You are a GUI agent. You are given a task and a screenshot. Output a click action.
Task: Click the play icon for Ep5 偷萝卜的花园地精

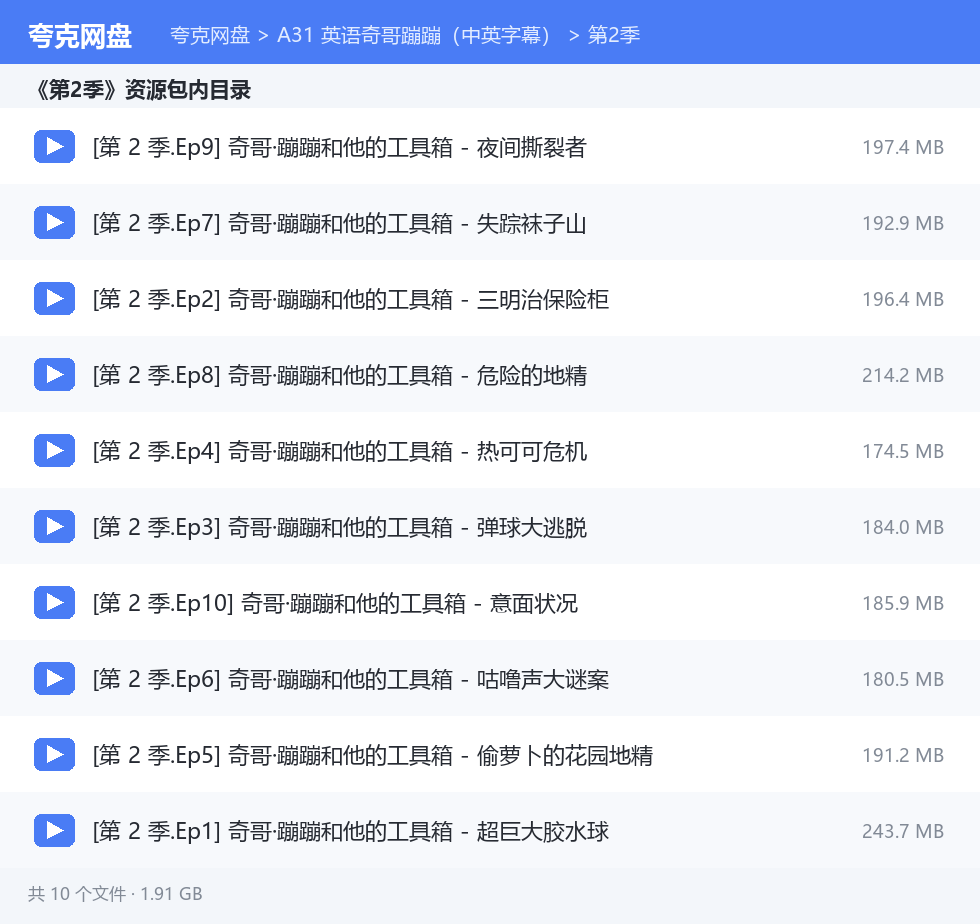coord(54,755)
